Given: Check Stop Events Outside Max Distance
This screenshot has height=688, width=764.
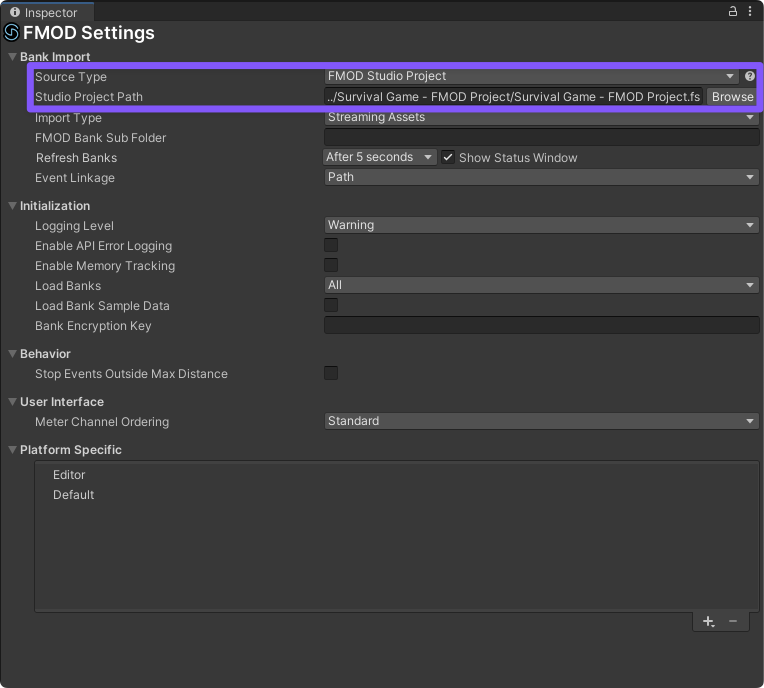Looking at the screenshot, I should tap(331, 373).
